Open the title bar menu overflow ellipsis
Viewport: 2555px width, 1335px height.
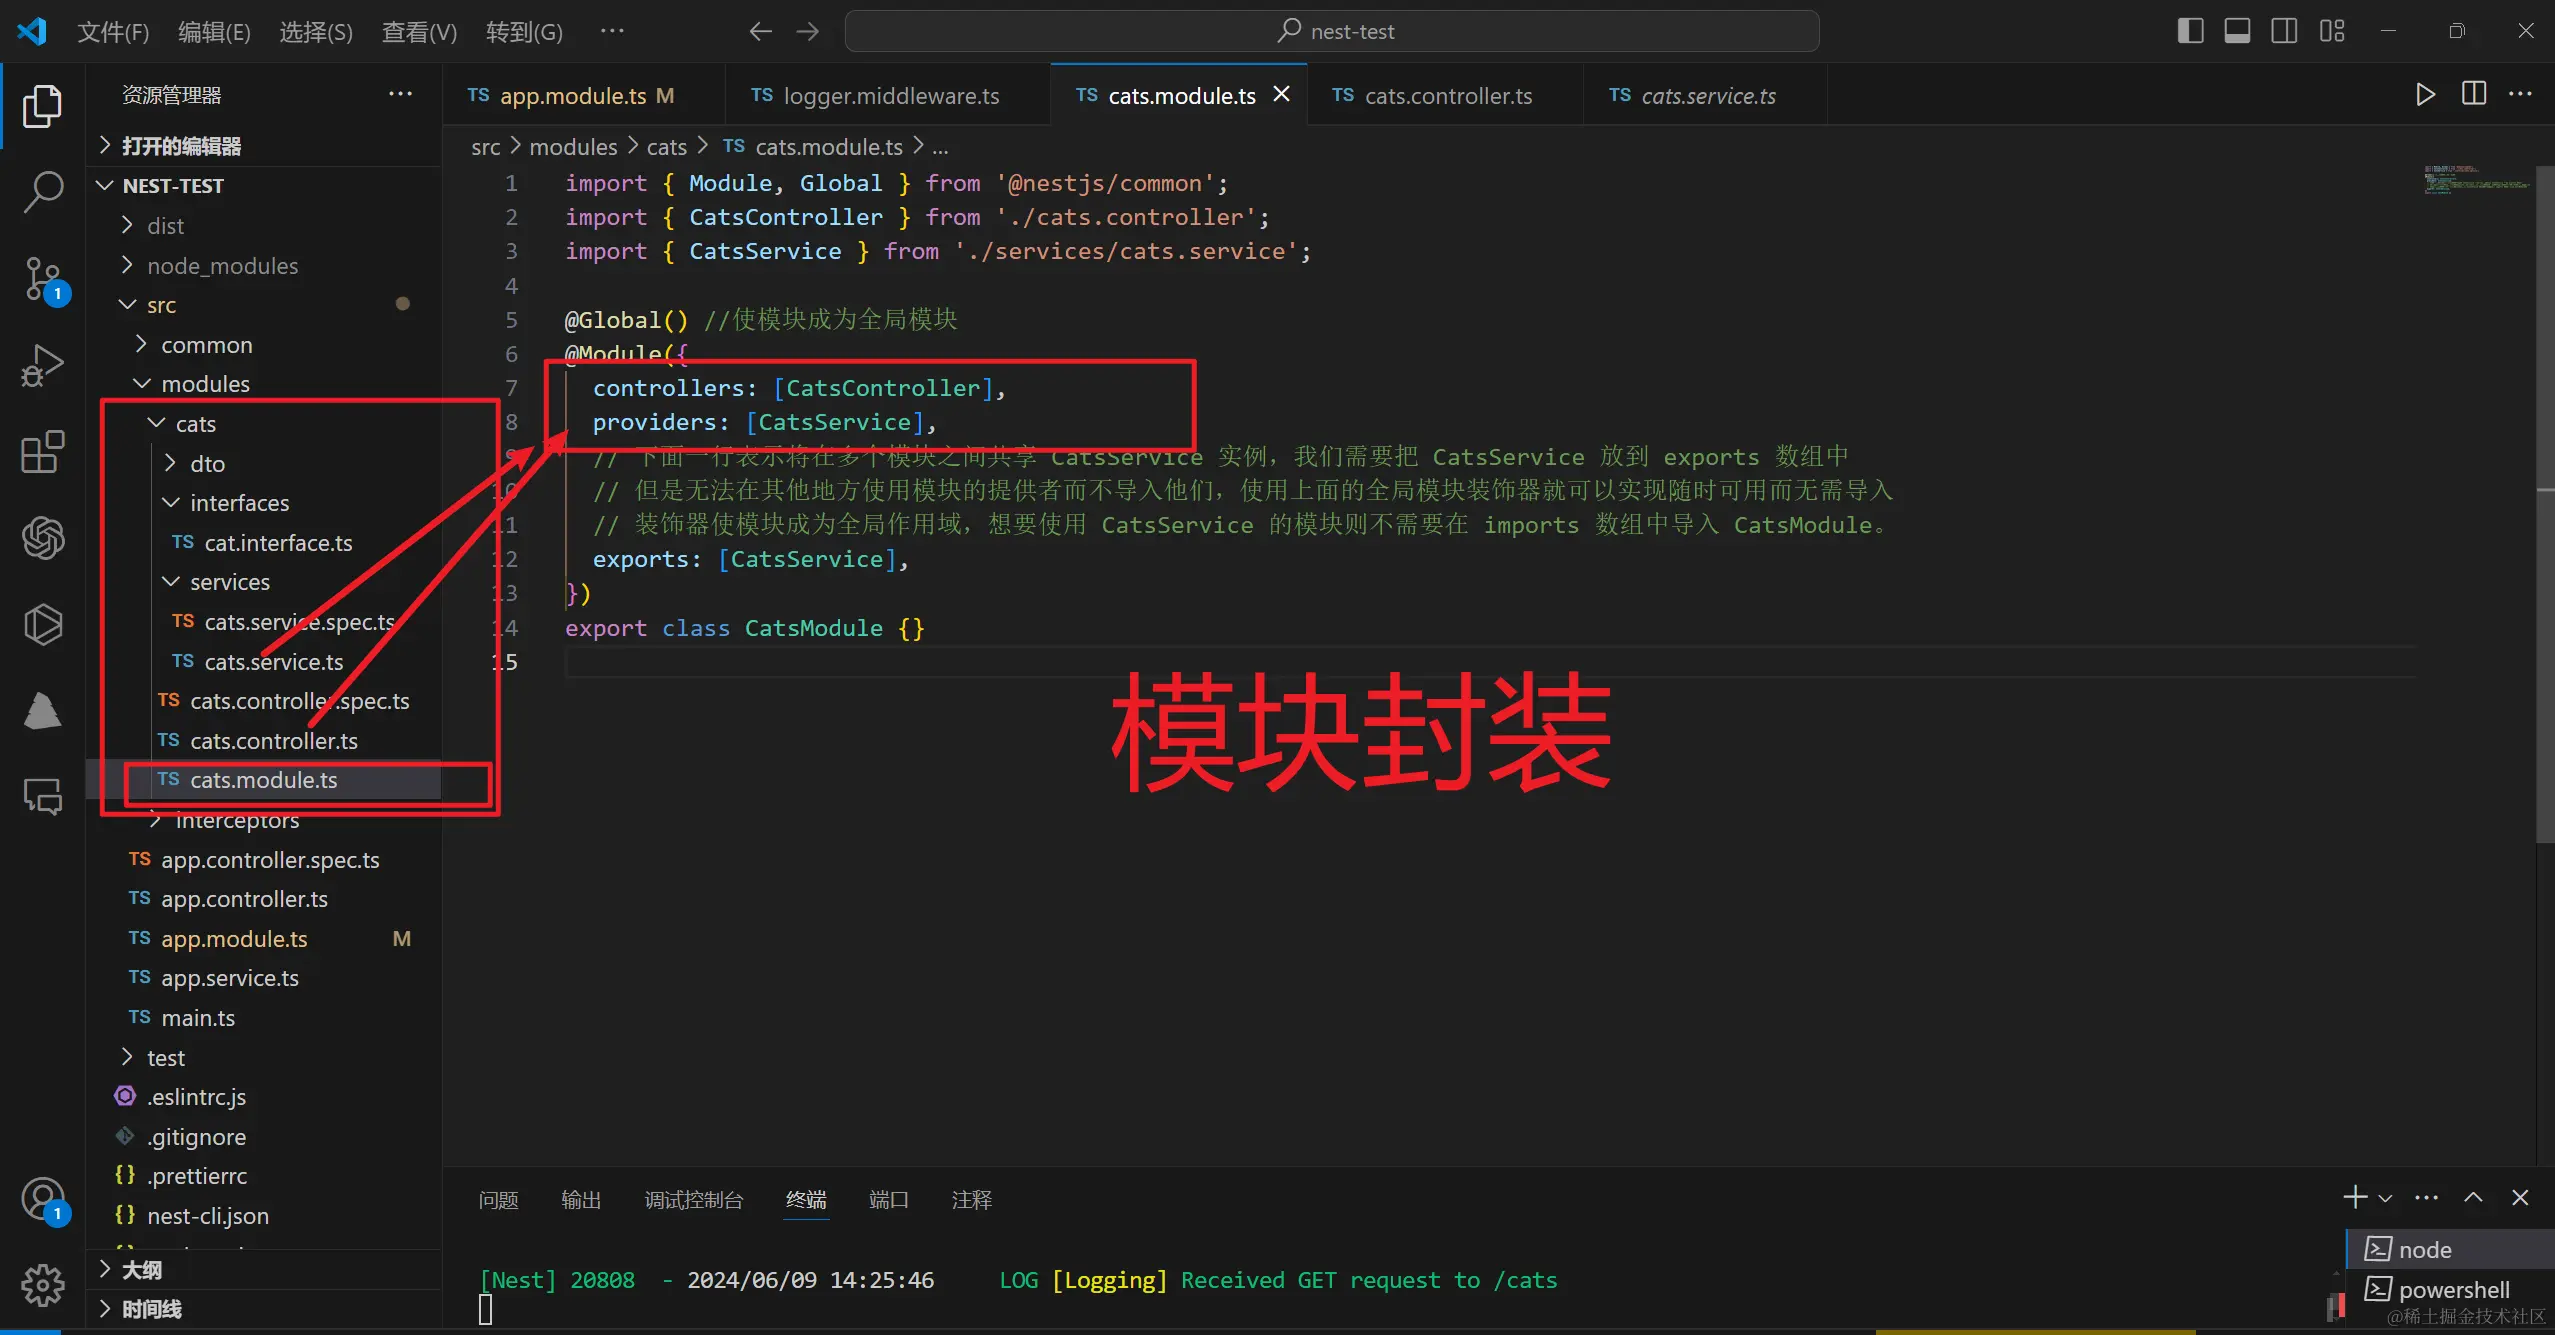[x=612, y=31]
